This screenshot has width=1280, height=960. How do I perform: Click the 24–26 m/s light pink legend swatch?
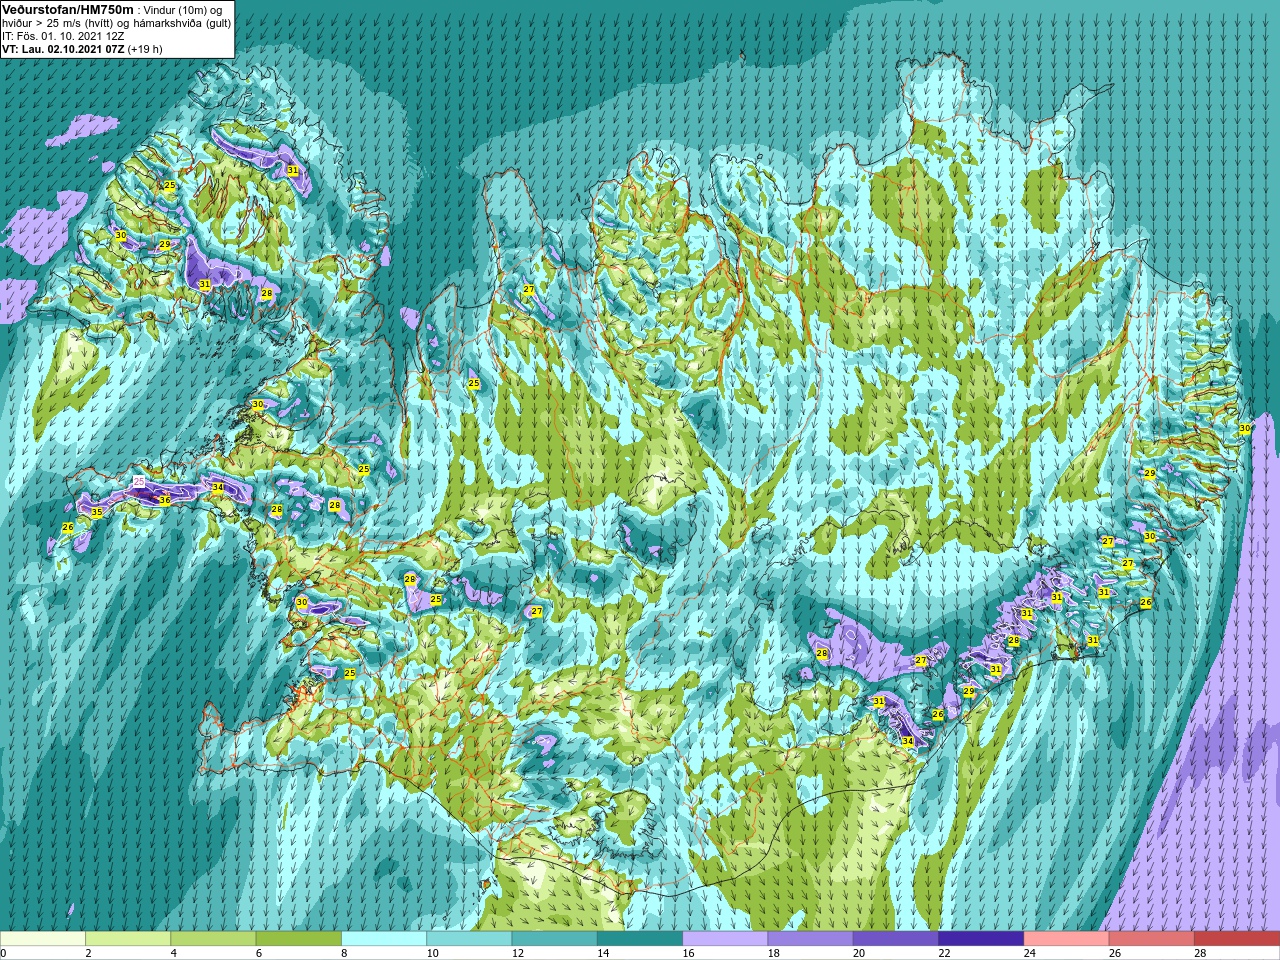point(1066,939)
